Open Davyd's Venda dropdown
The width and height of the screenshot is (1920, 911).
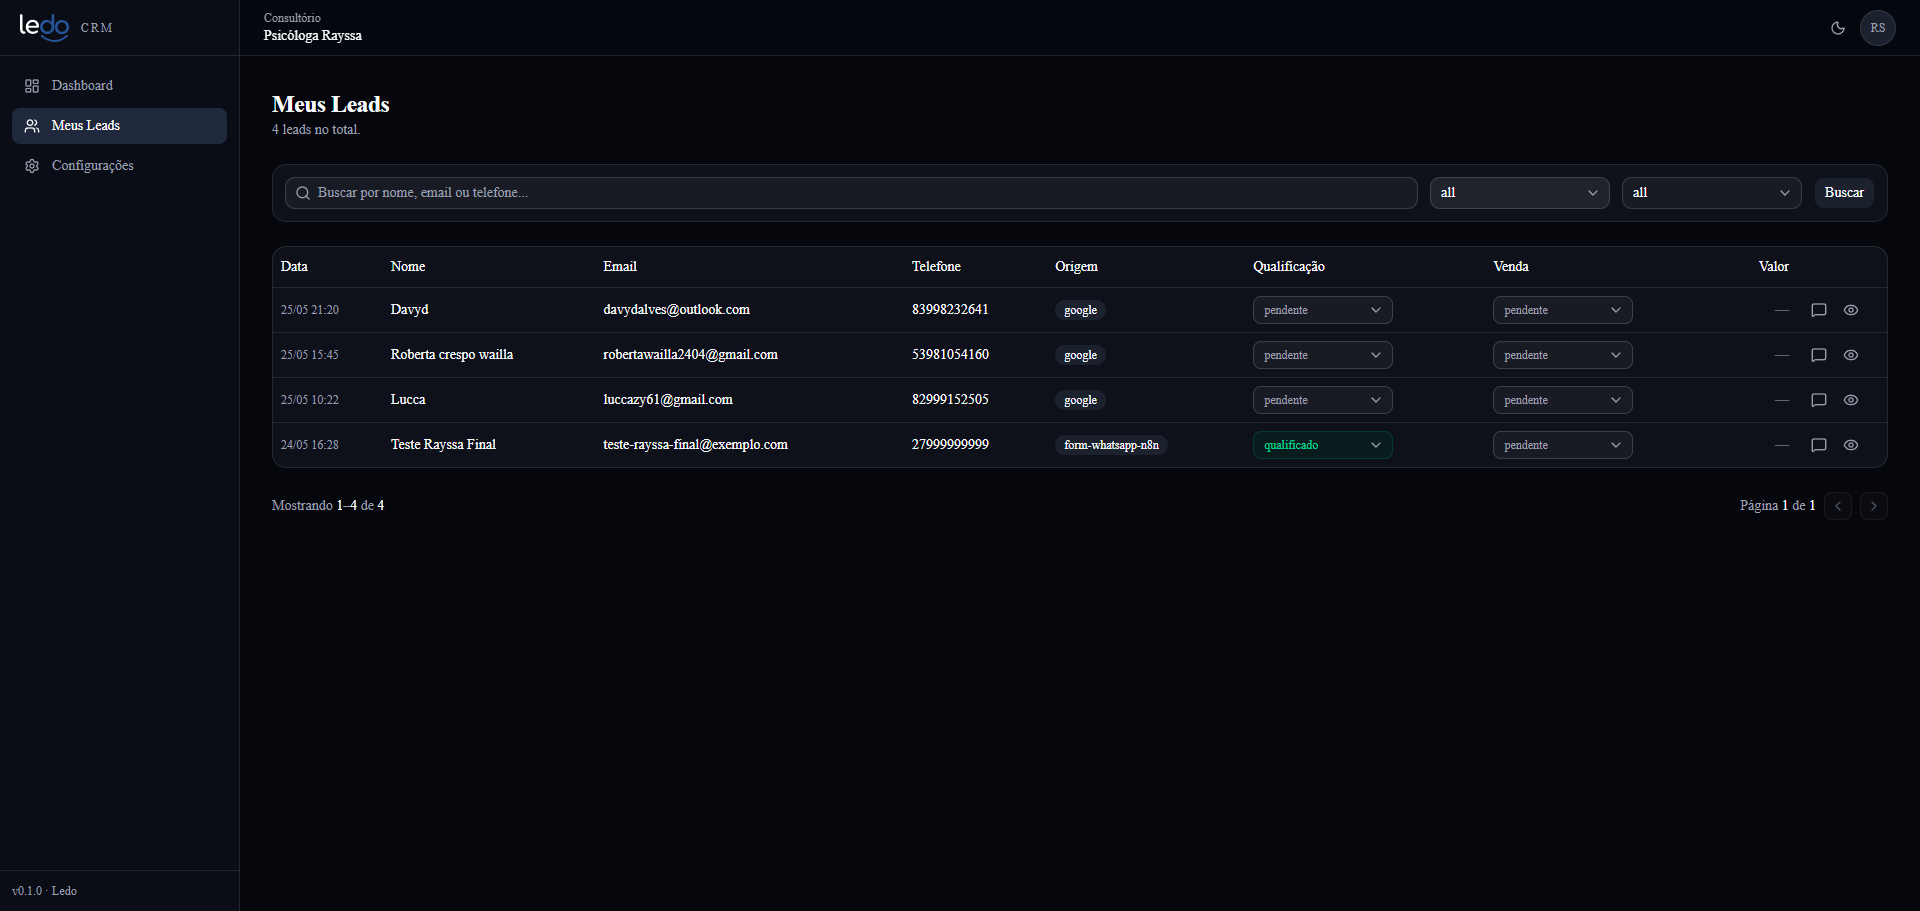point(1563,310)
